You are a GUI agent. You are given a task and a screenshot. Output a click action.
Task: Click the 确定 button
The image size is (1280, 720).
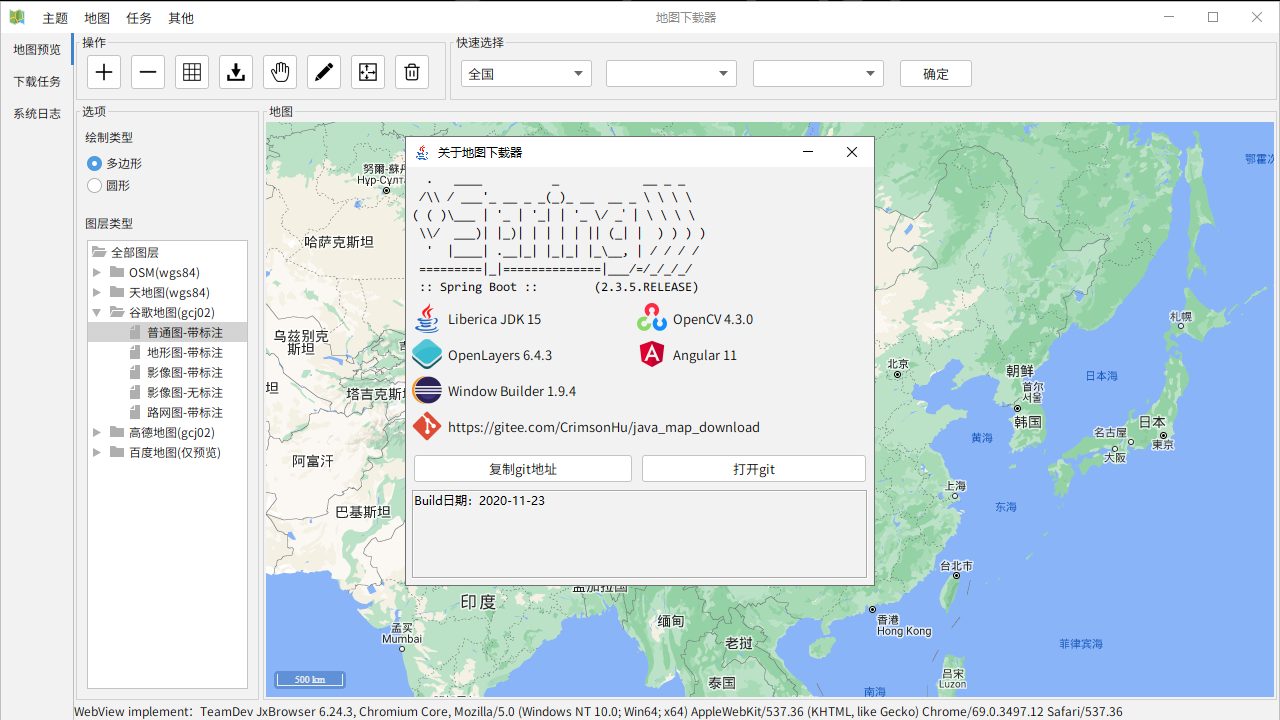point(936,73)
